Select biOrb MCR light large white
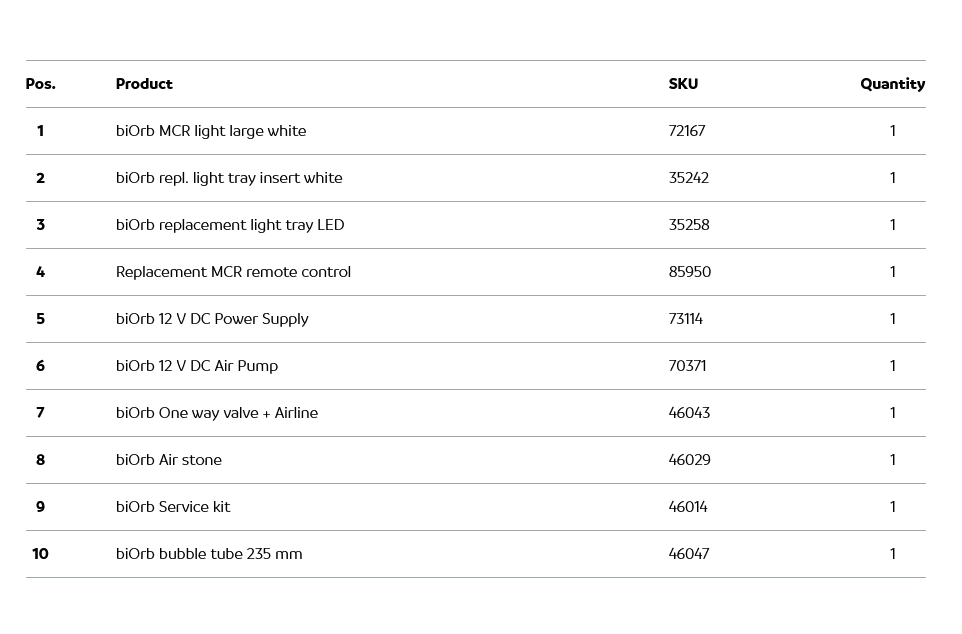The width and height of the screenshot is (962, 634). point(211,131)
